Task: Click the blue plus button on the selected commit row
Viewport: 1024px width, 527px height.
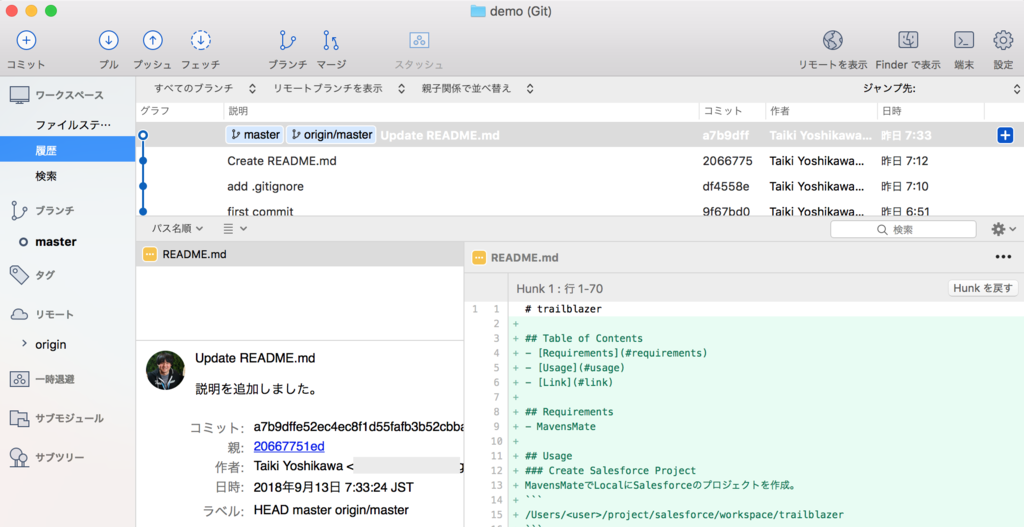Action: (1005, 135)
